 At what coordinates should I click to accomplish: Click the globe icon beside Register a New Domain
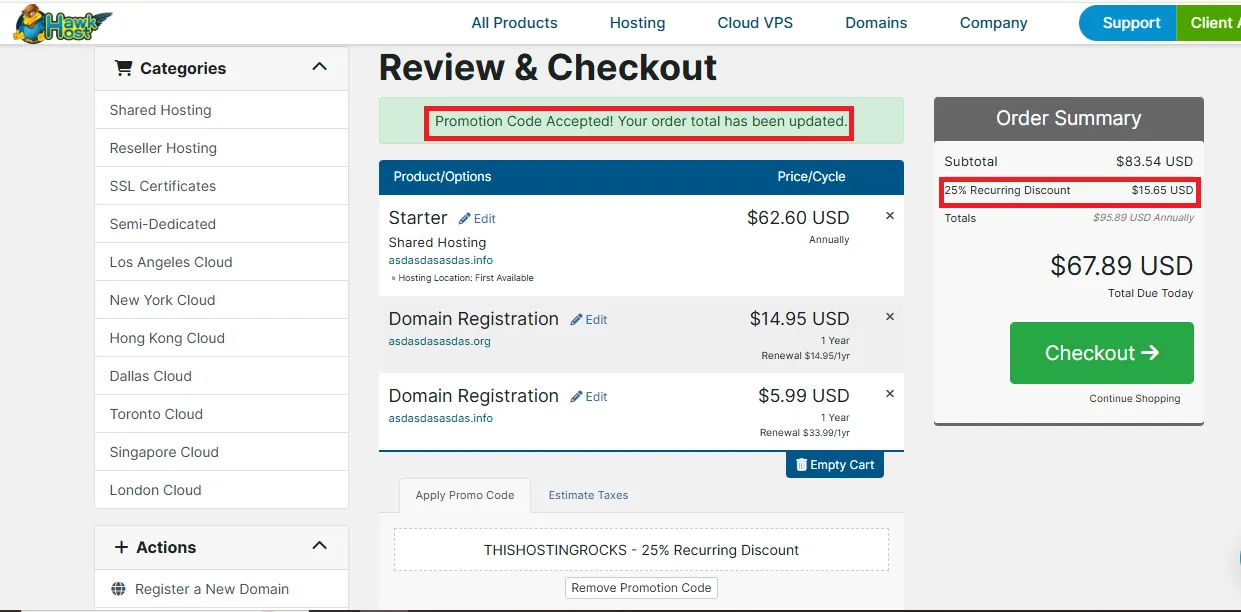[119, 589]
